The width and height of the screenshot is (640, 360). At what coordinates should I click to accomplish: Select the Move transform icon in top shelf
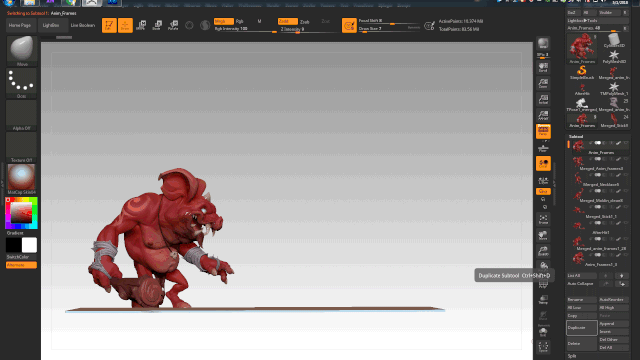coord(141,25)
